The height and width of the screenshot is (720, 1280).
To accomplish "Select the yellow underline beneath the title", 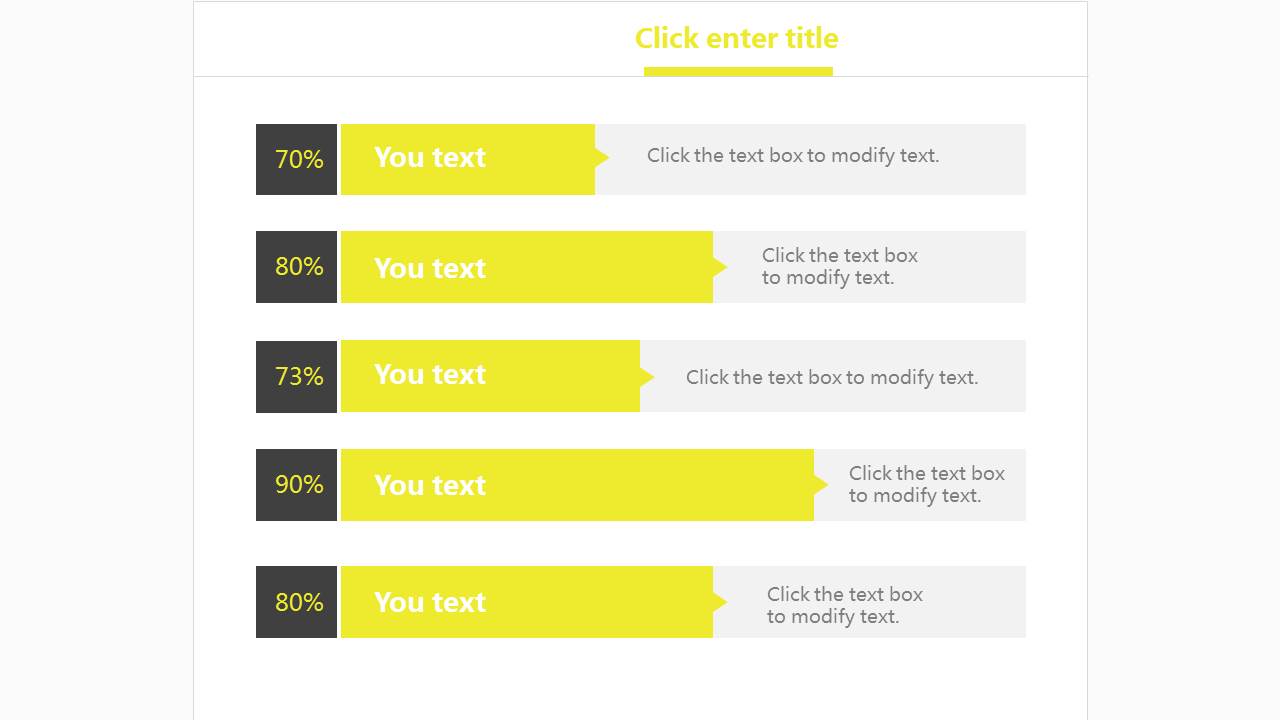I will click(738, 71).
